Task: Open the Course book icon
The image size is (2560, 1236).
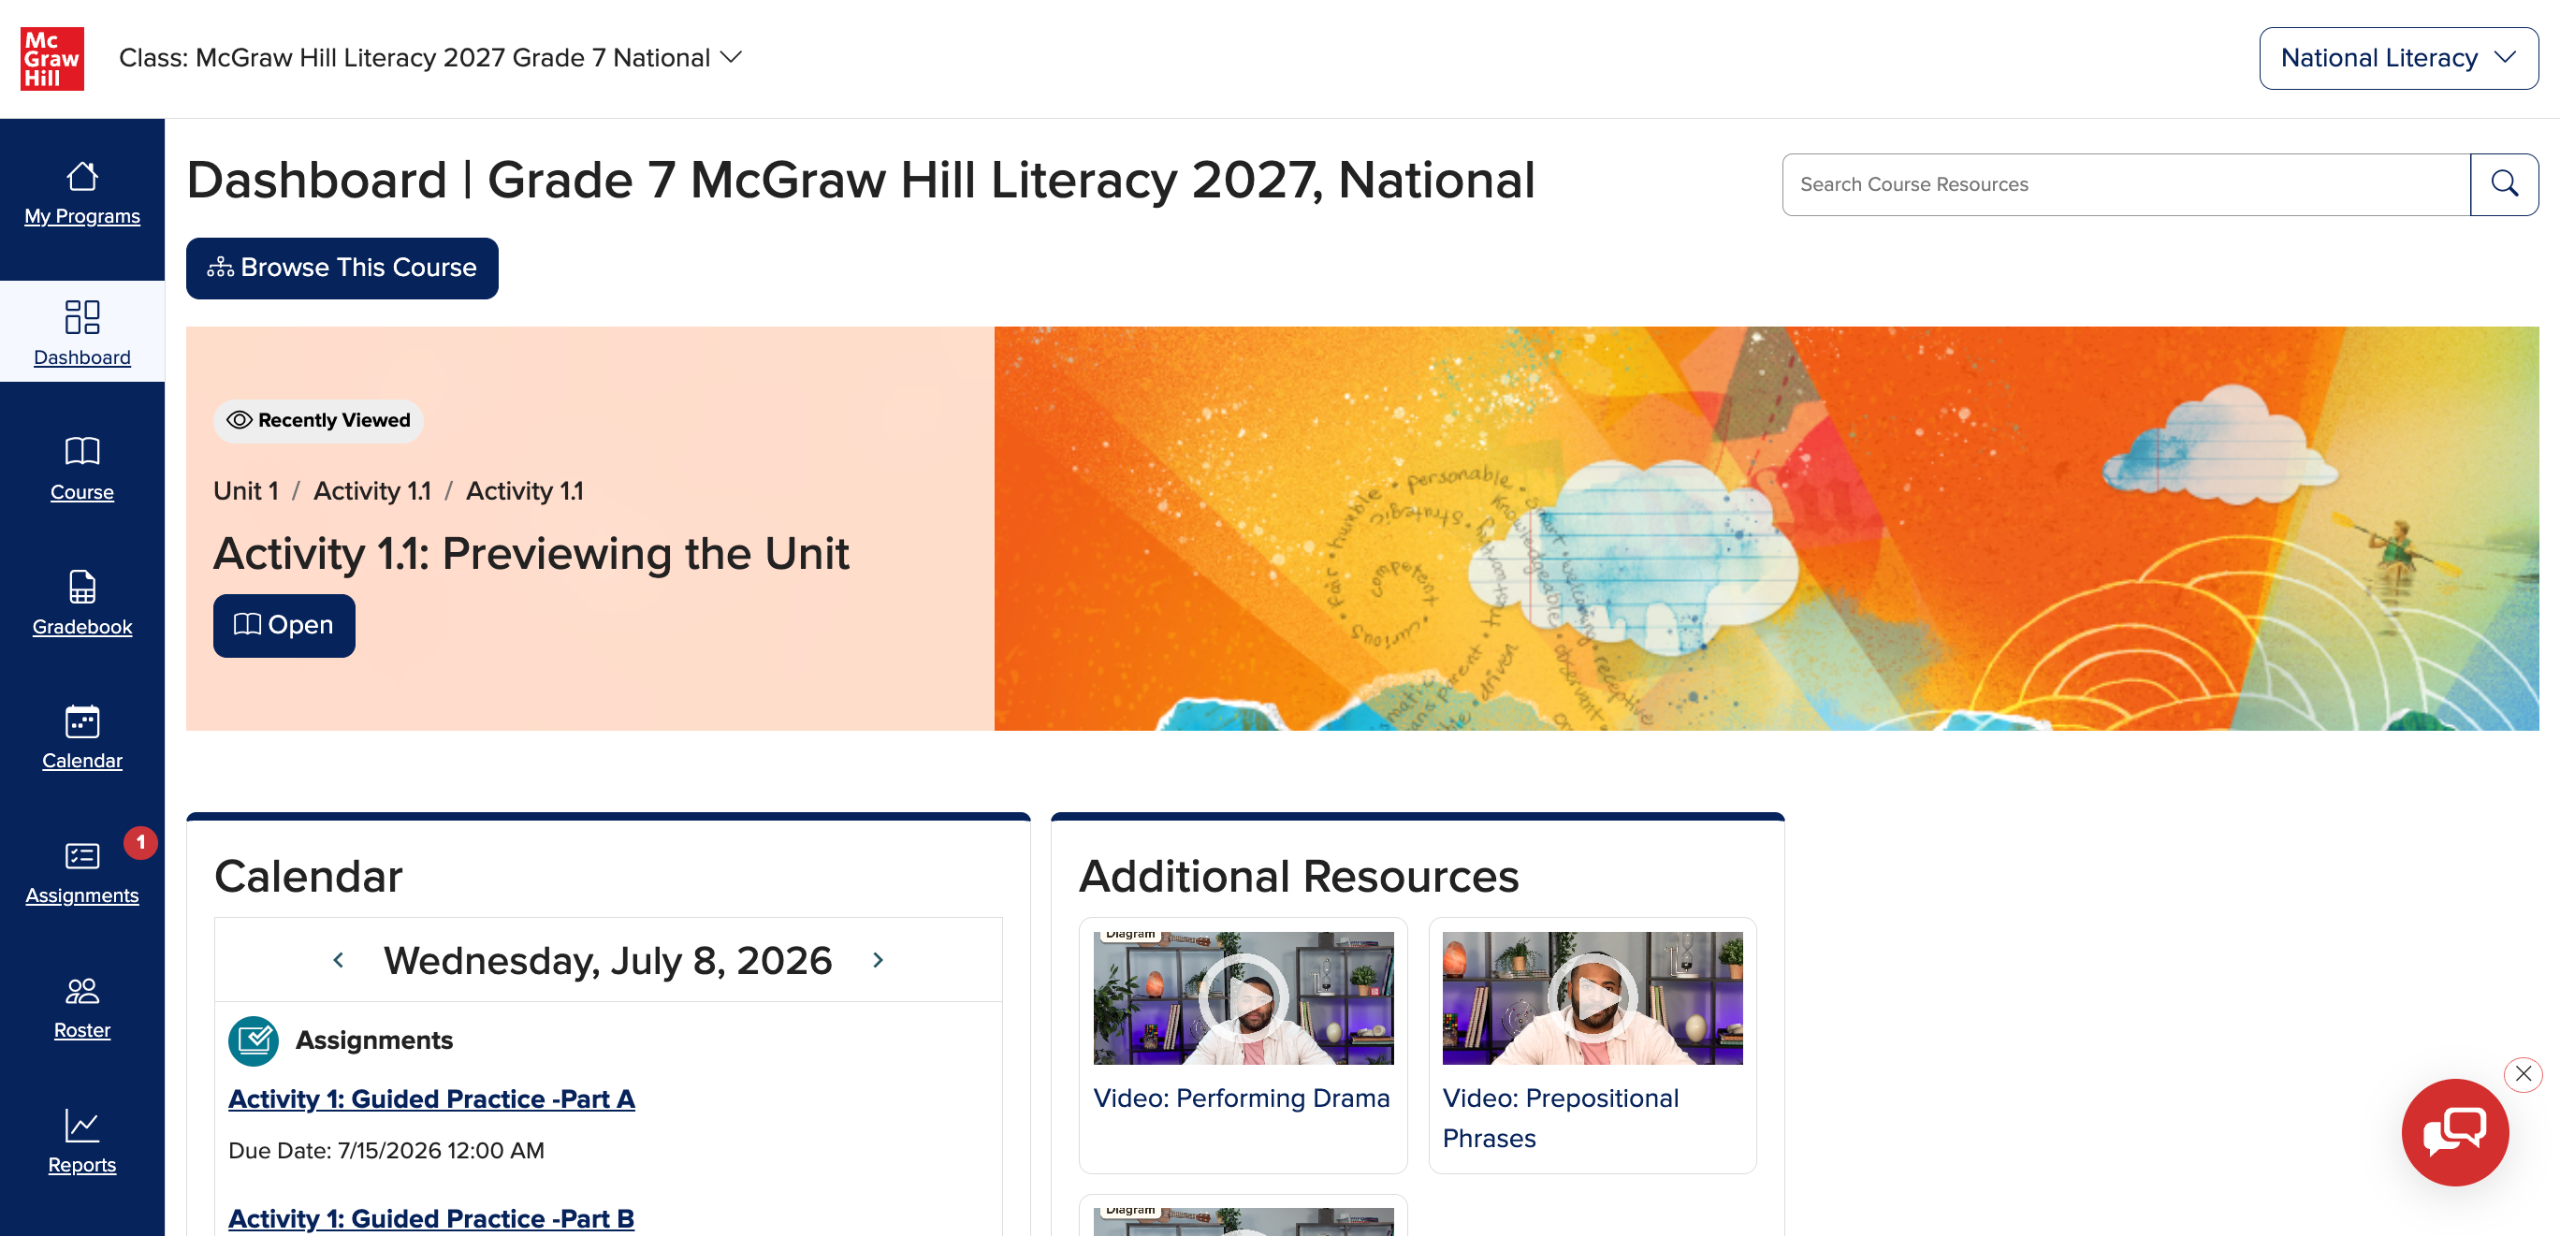Action: click(82, 451)
